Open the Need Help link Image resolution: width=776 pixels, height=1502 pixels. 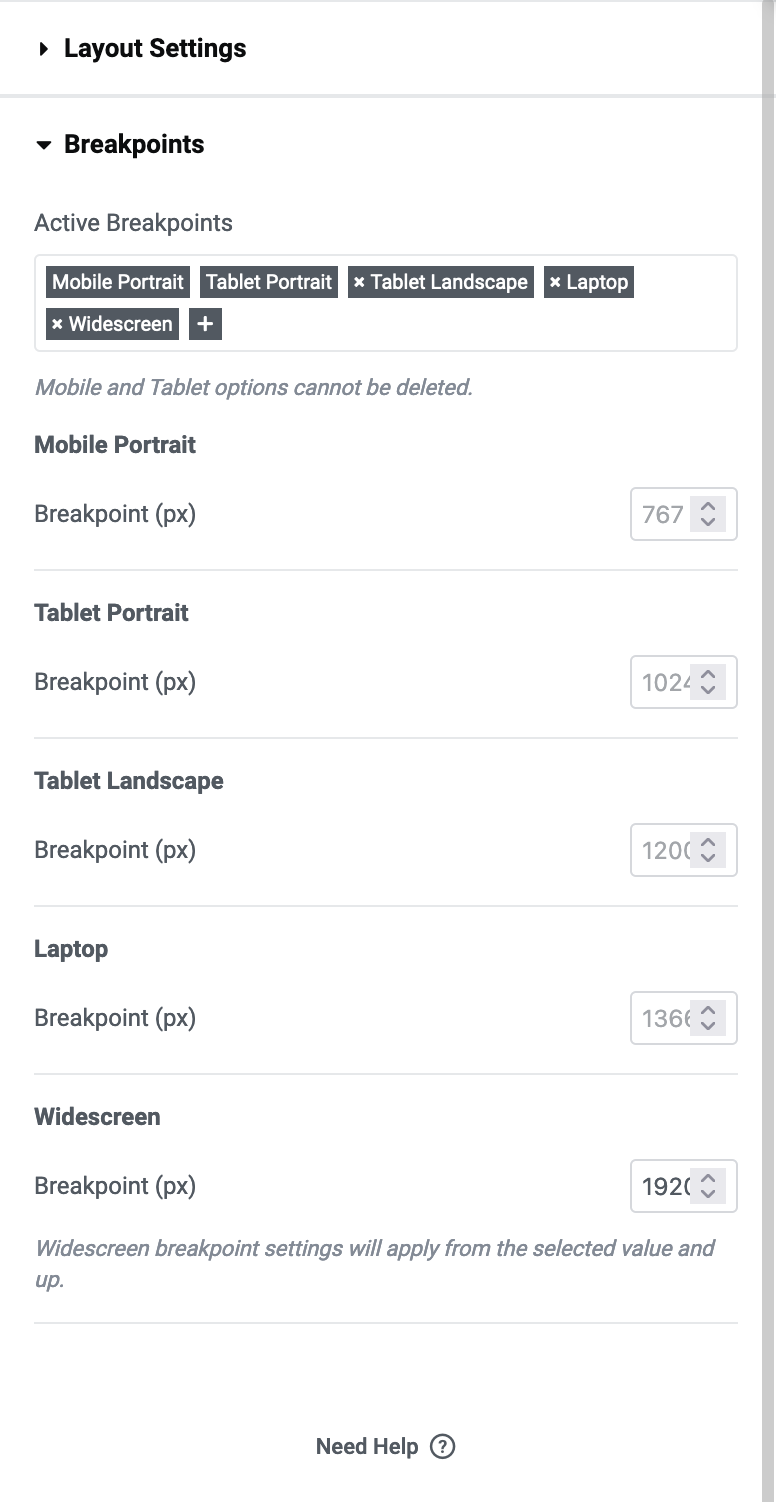click(367, 1446)
